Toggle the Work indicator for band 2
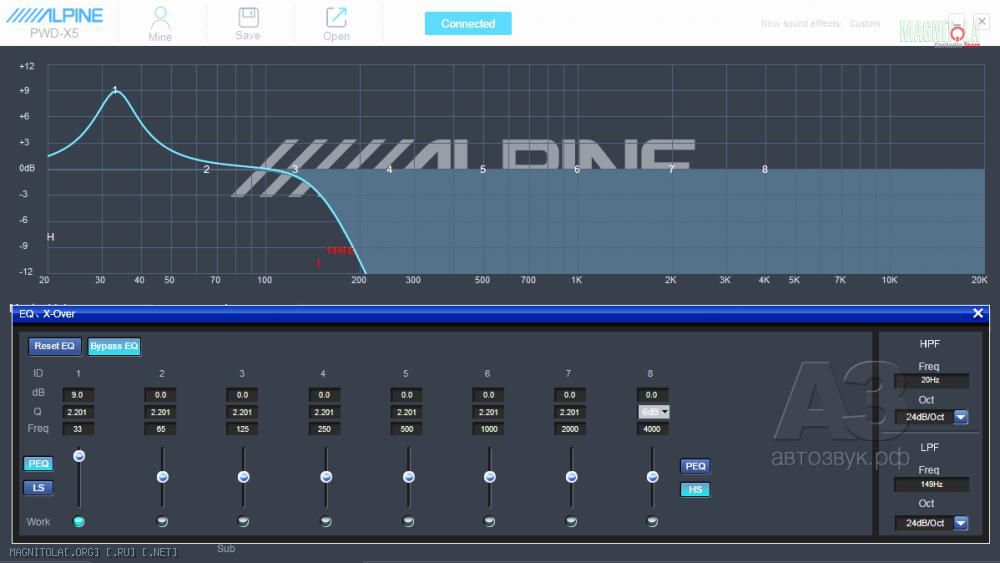Image resolution: width=1000 pixels, height=563 pixels. coord(163,522)
